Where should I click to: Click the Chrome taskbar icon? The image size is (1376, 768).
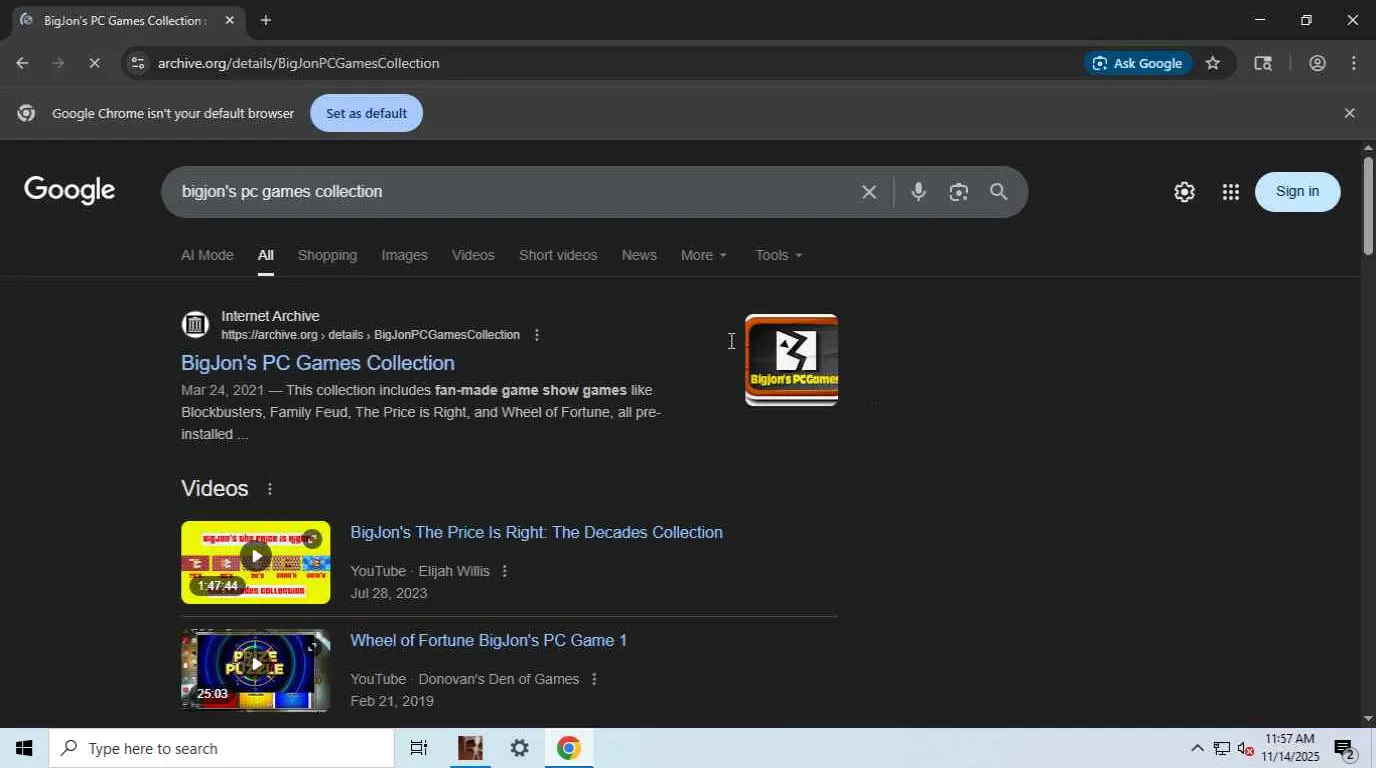[x=569, y=748]
